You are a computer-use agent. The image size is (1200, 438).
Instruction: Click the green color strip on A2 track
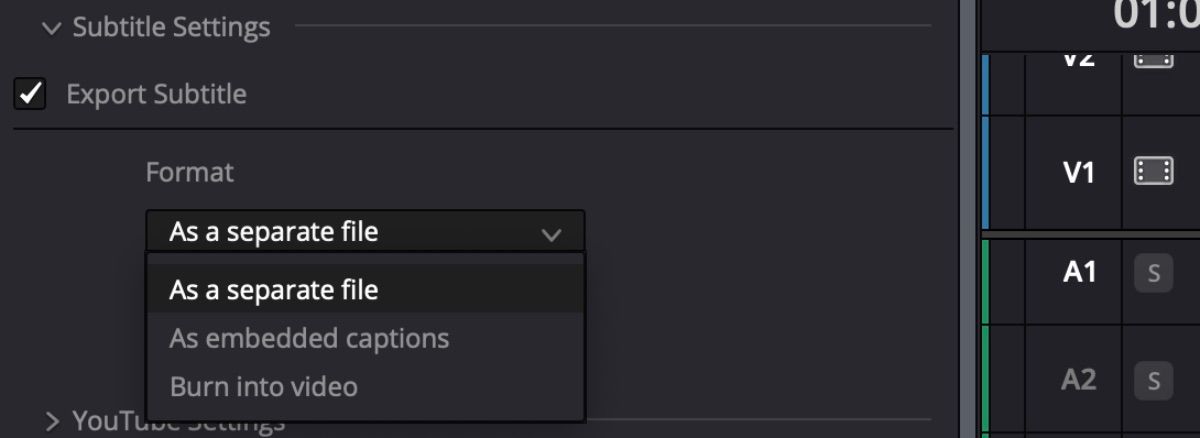(986, 380)
